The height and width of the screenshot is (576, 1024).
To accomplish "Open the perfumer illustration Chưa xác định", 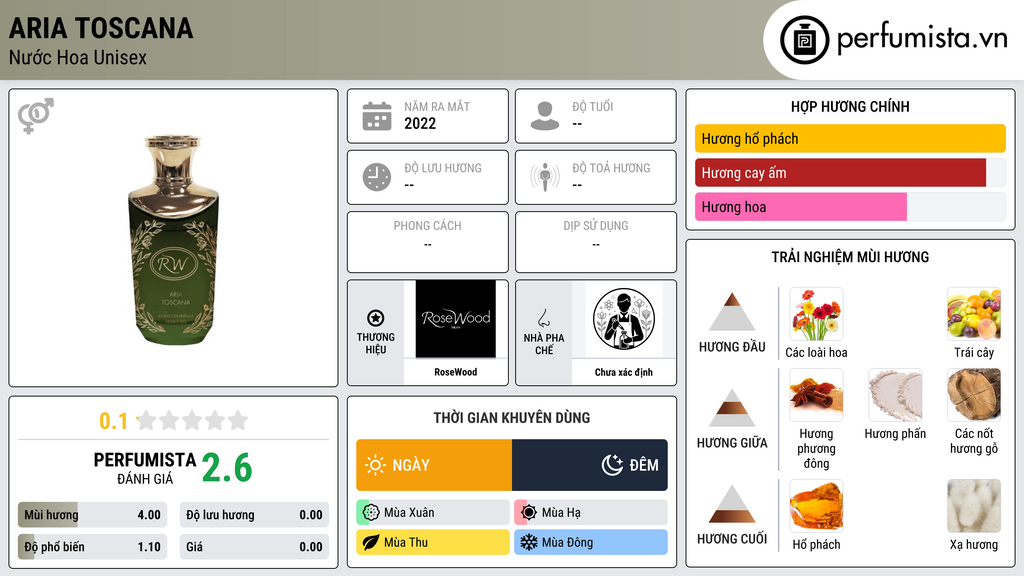I will point(624,319).
